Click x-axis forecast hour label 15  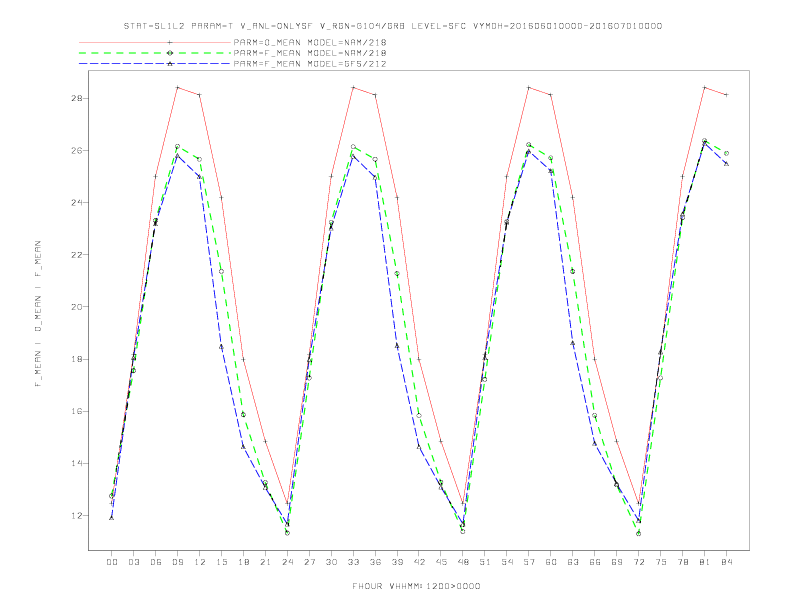click(221, 562)
